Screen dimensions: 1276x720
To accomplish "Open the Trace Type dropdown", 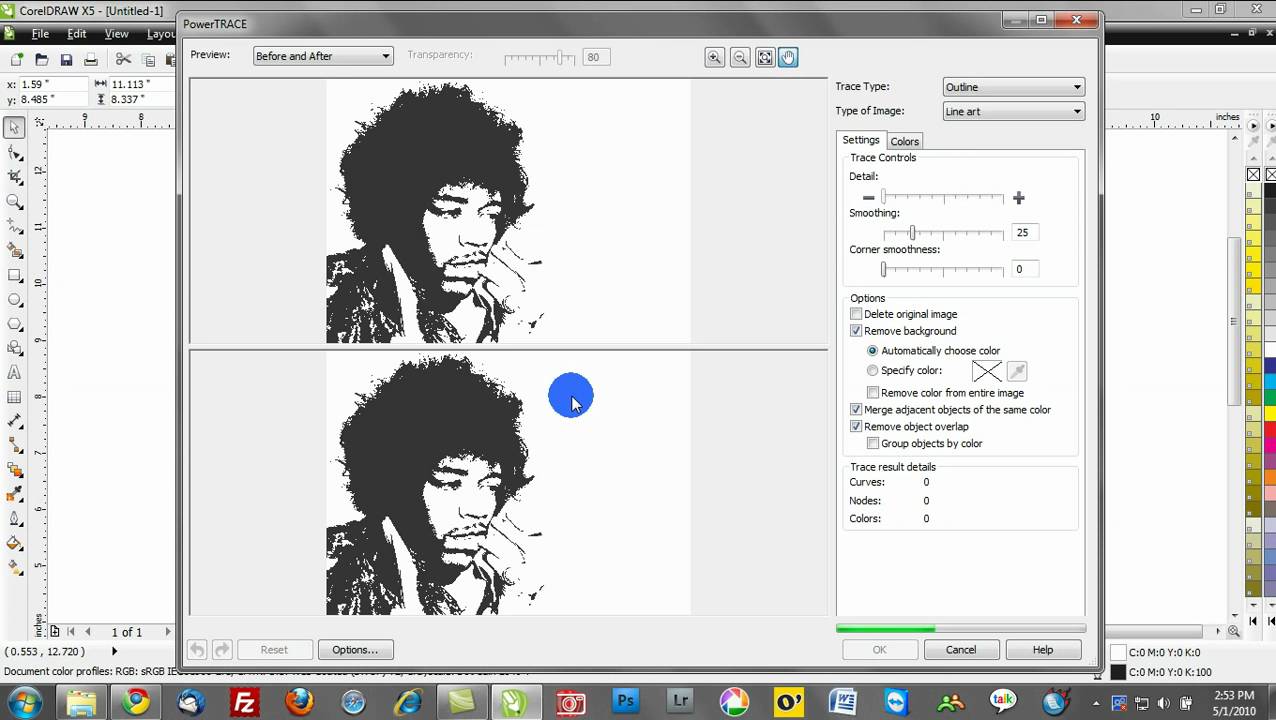I will (x=1013, y=87).
